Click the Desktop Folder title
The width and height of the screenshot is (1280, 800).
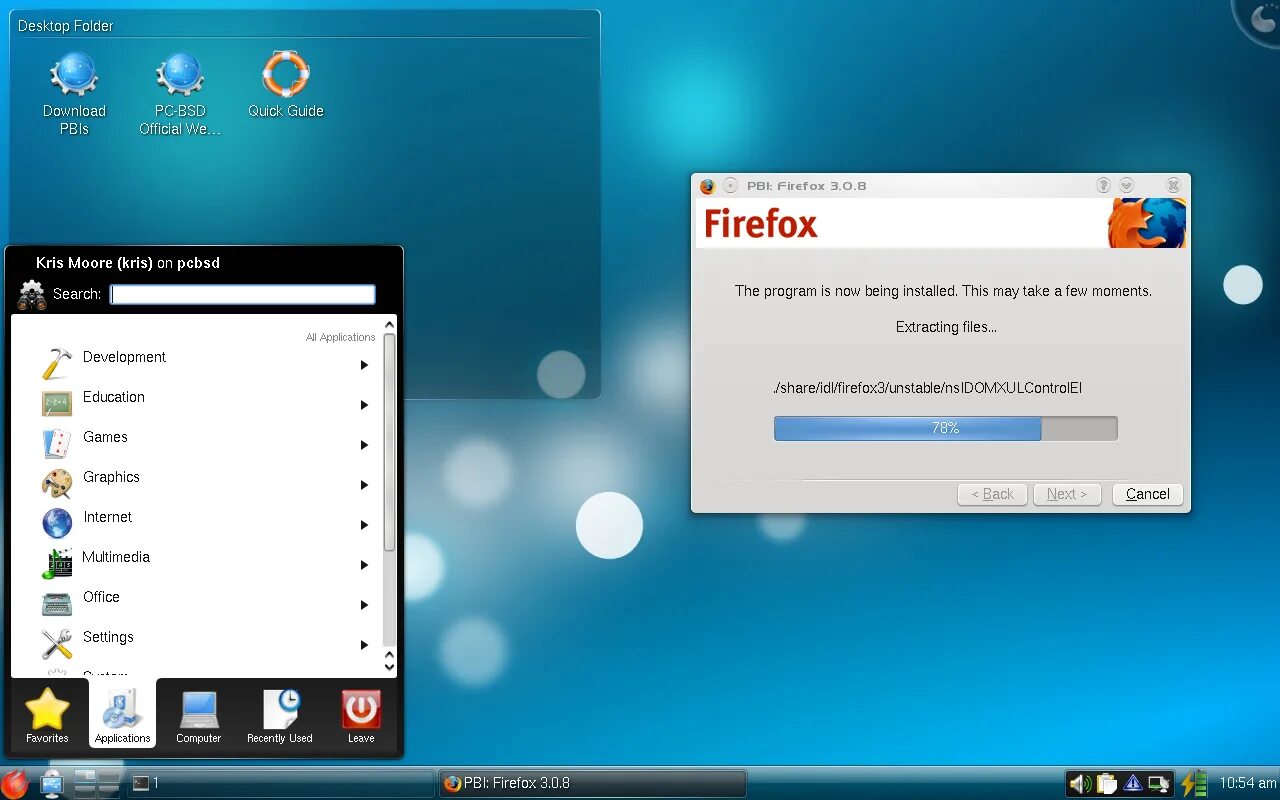pos(66,26)
